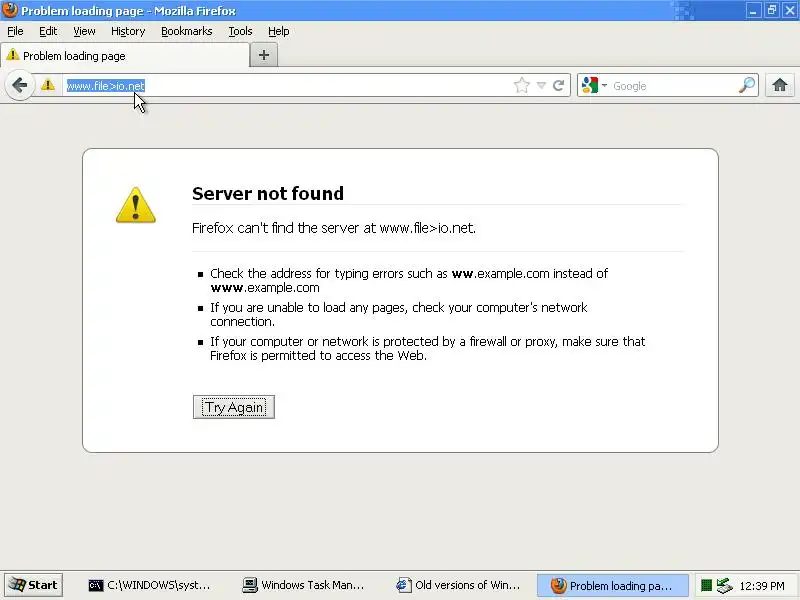Click the magnifying glass search icon
Screen dimensions: 800x600
point(747,85)
